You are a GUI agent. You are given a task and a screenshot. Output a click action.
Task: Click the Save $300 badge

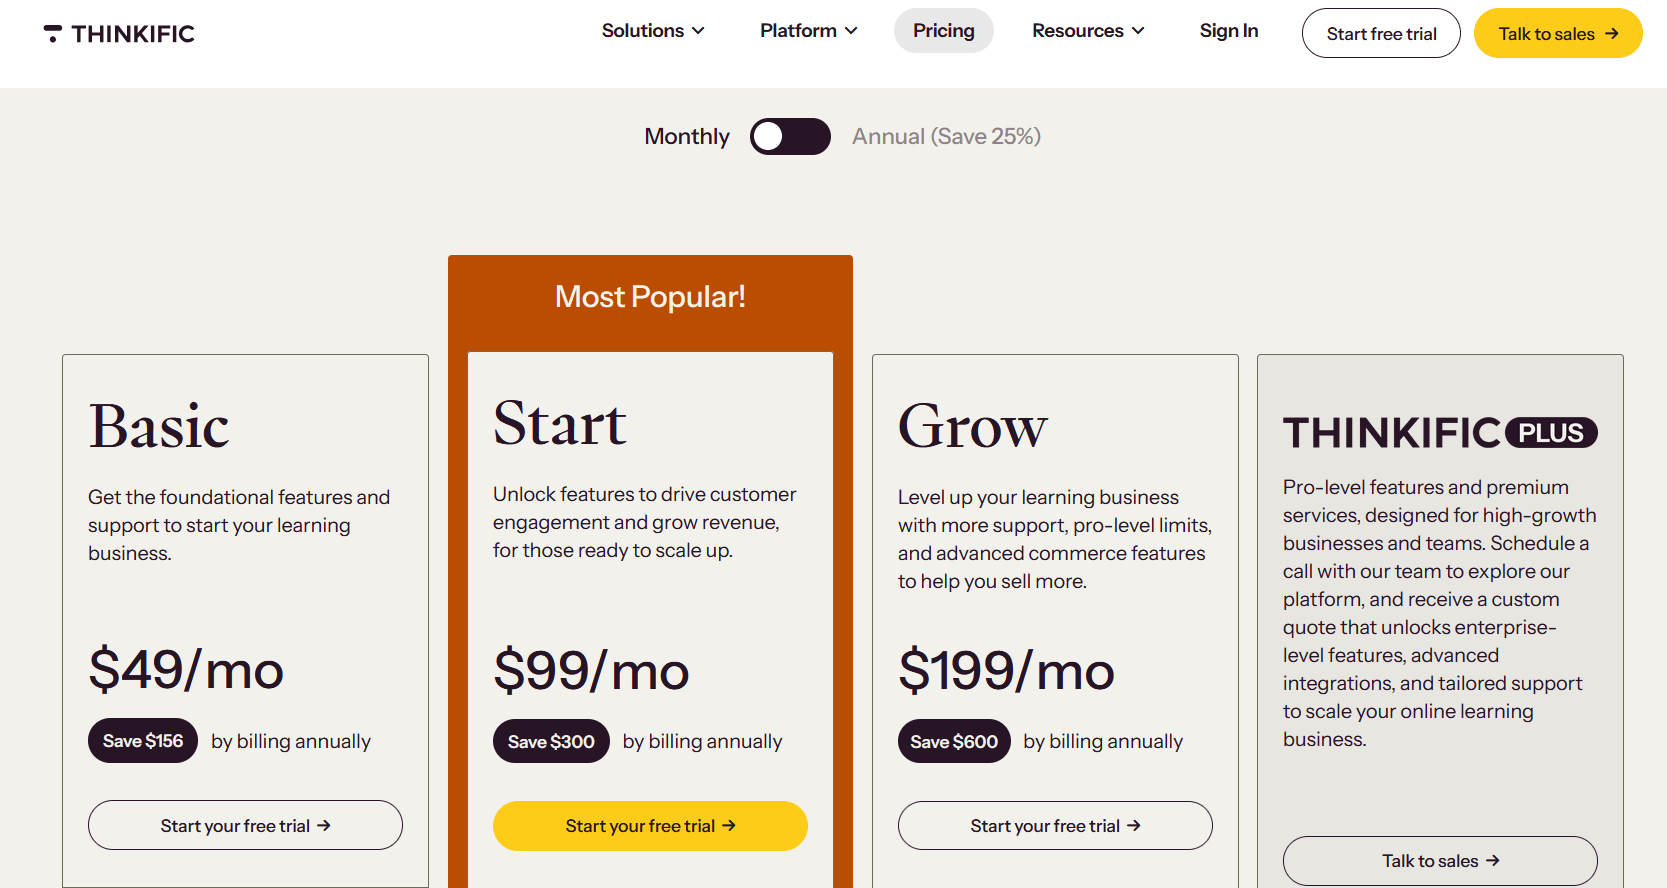click(551, 741)
